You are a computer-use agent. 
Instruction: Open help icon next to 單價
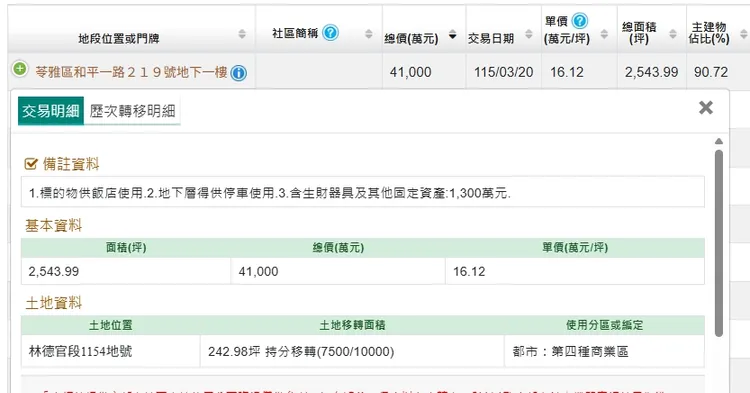point(579,21)
